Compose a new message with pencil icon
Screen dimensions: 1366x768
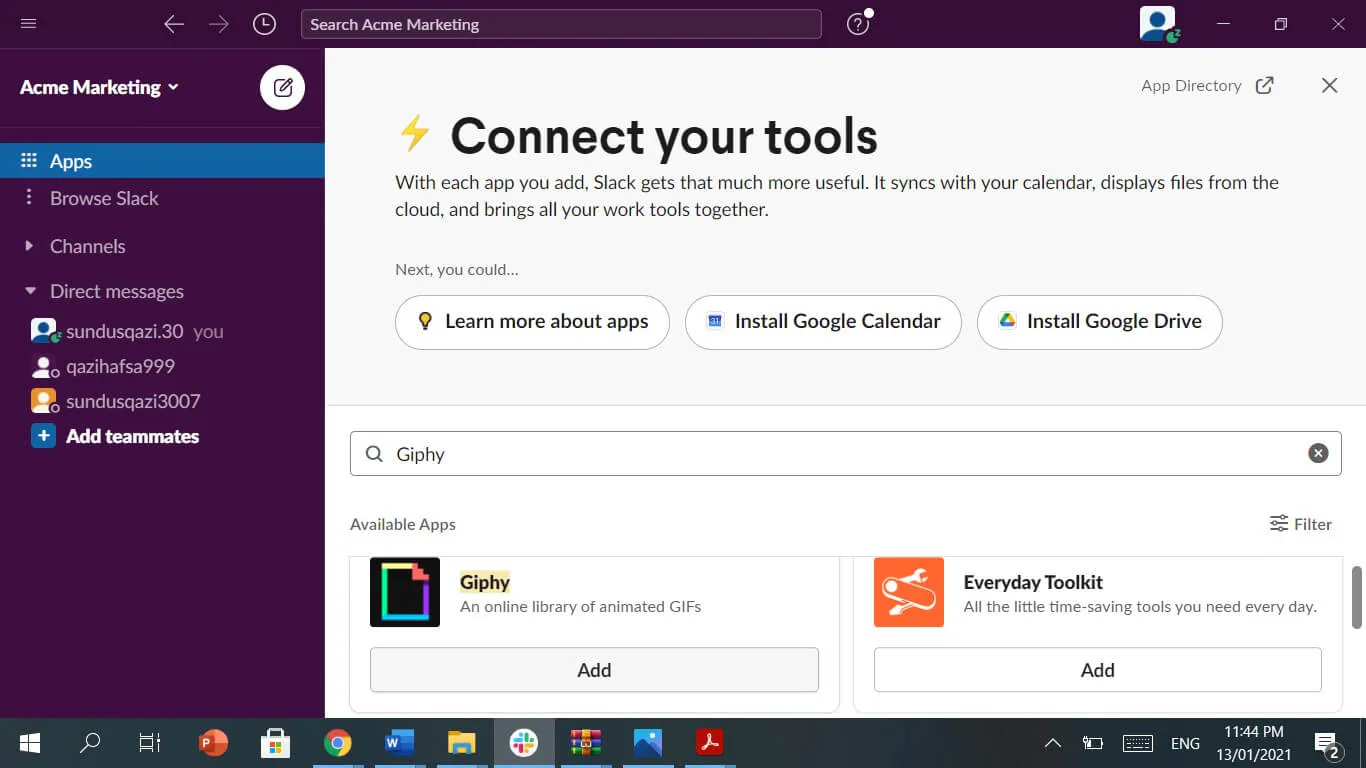pos(283,88)
